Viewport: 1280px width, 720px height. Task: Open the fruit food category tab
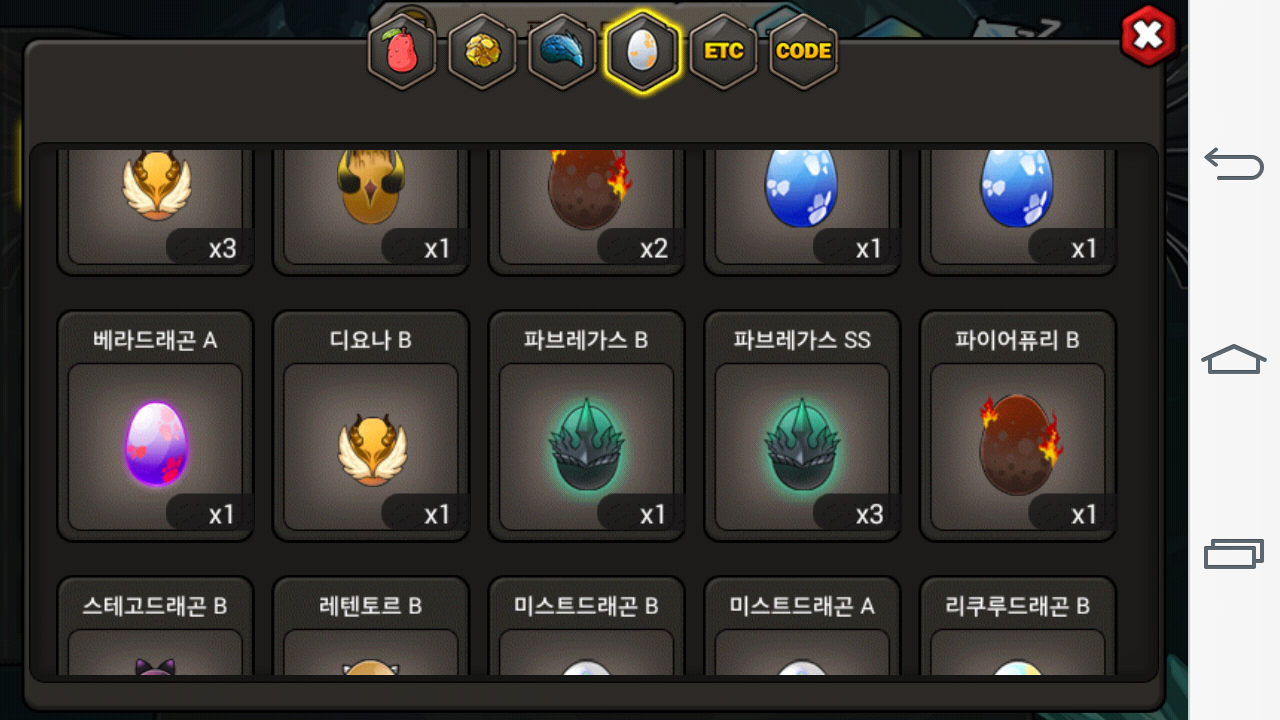point(402,53)
